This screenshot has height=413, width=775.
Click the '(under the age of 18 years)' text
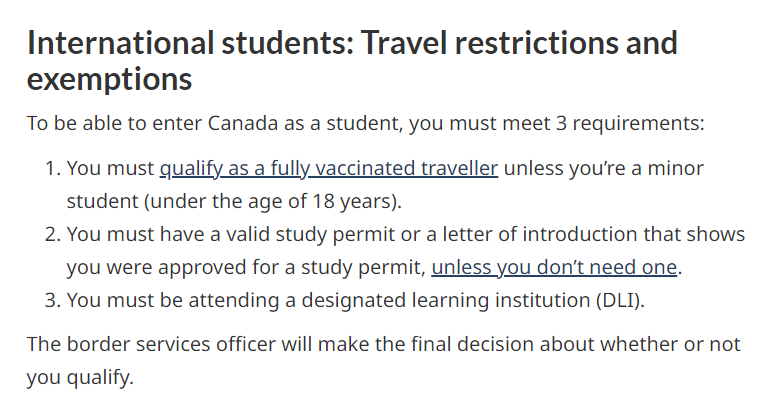tap(273, 202)
